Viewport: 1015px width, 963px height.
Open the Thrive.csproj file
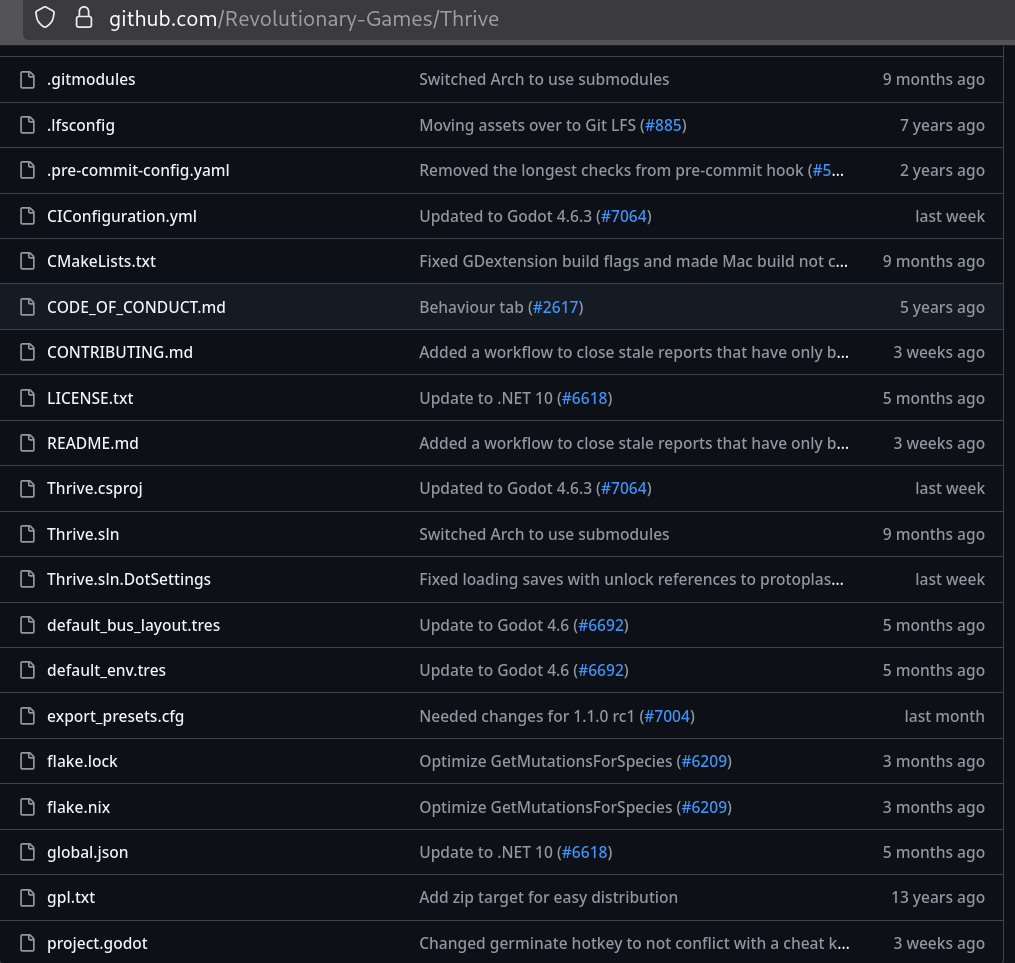coord(95,489)
